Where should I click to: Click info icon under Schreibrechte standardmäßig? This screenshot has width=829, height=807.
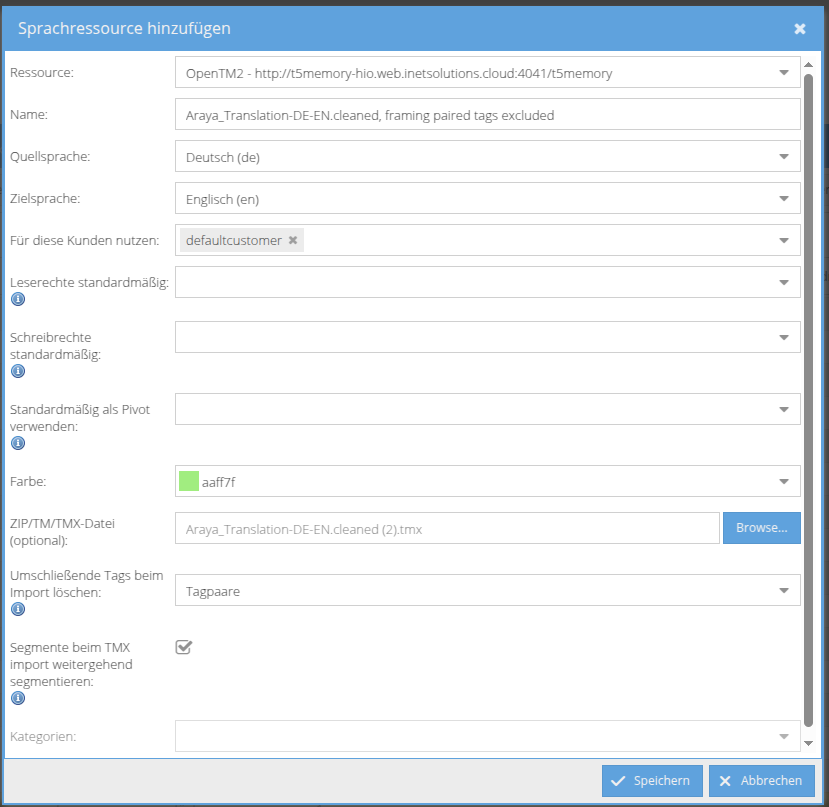click(x=17, y=371)
